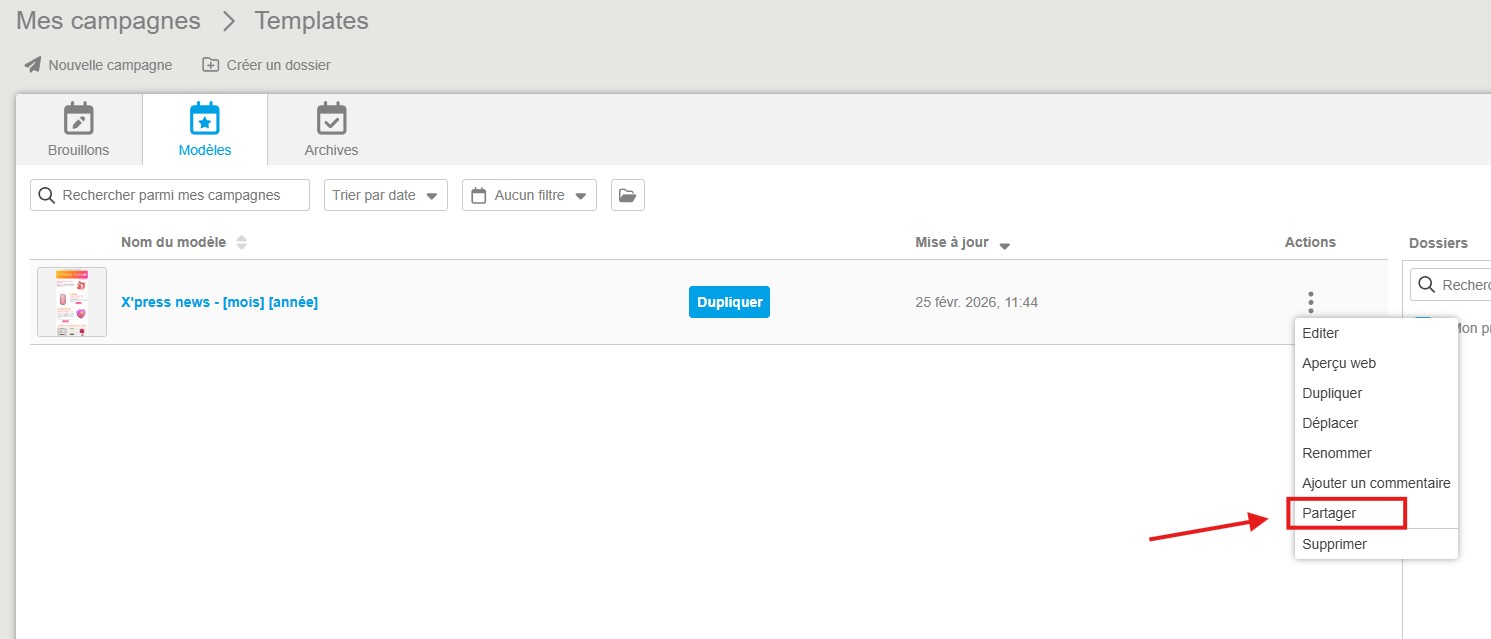Open the Aucun filtre dropdown
The width and height of the screenshot is (1491, 639).
pyautogui.click(x=529, y=195)
